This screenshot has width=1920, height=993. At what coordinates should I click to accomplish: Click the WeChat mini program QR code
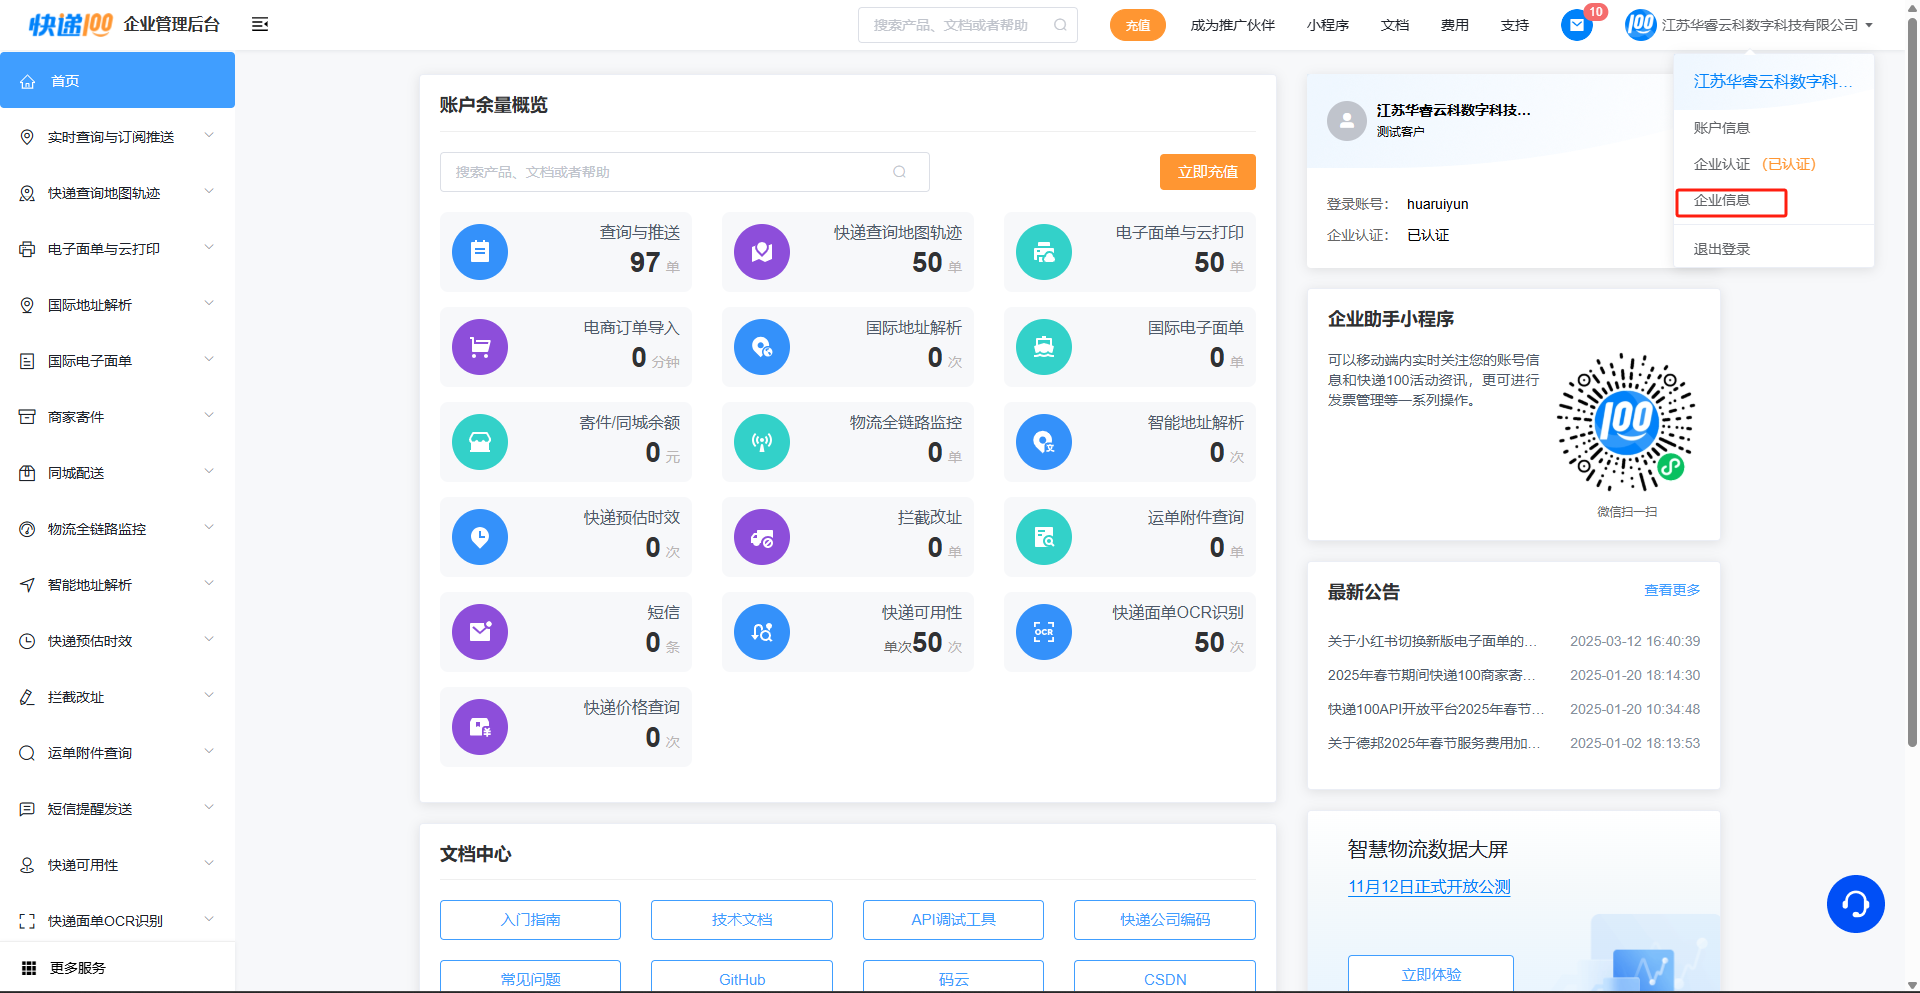(x=1626, y=422)
